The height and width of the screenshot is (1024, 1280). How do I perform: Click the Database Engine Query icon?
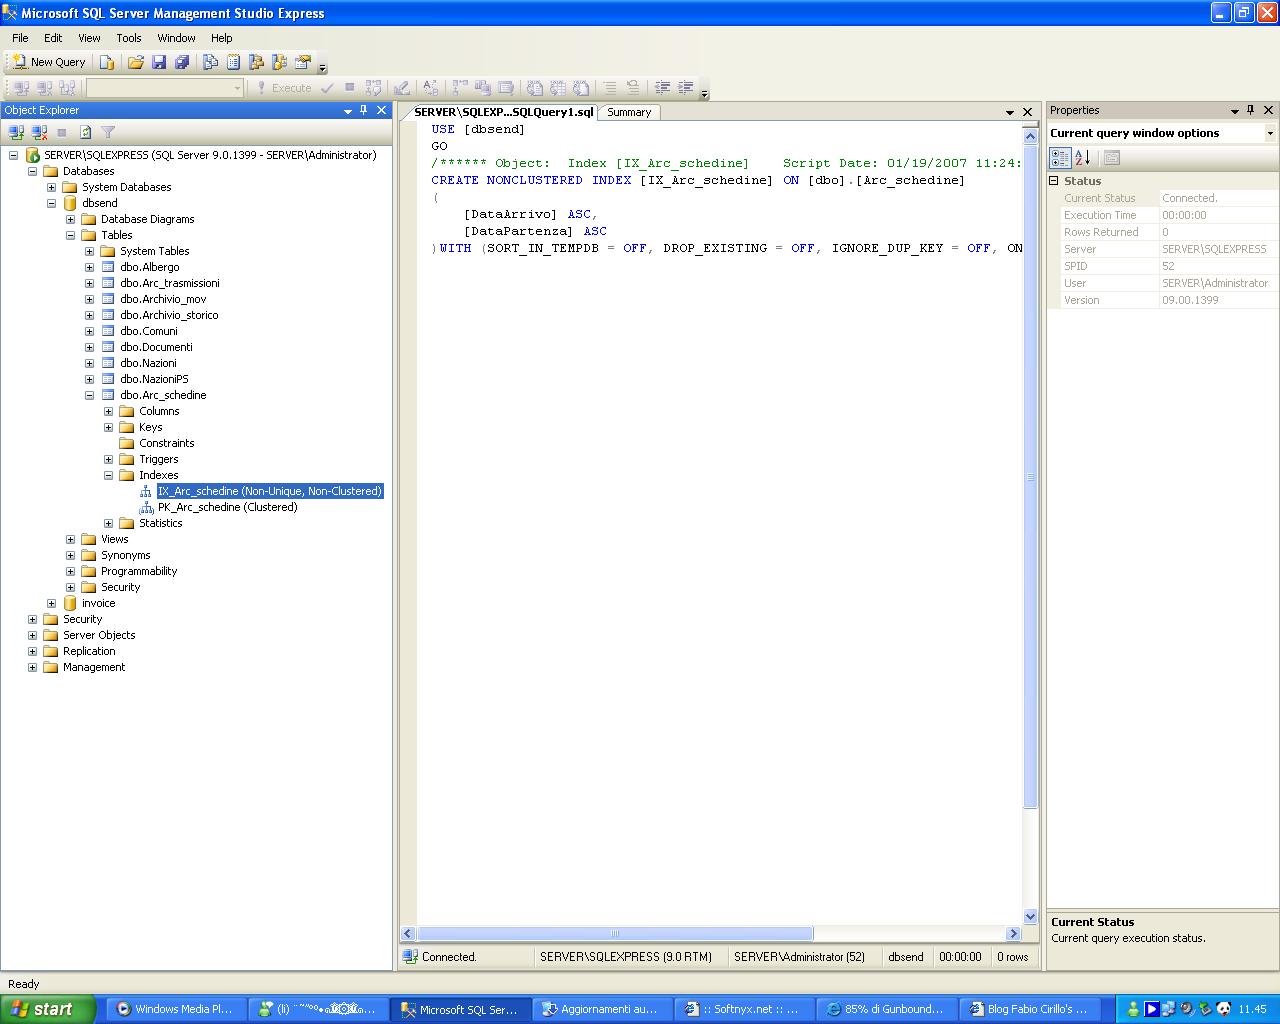click(x=107, y=62)
